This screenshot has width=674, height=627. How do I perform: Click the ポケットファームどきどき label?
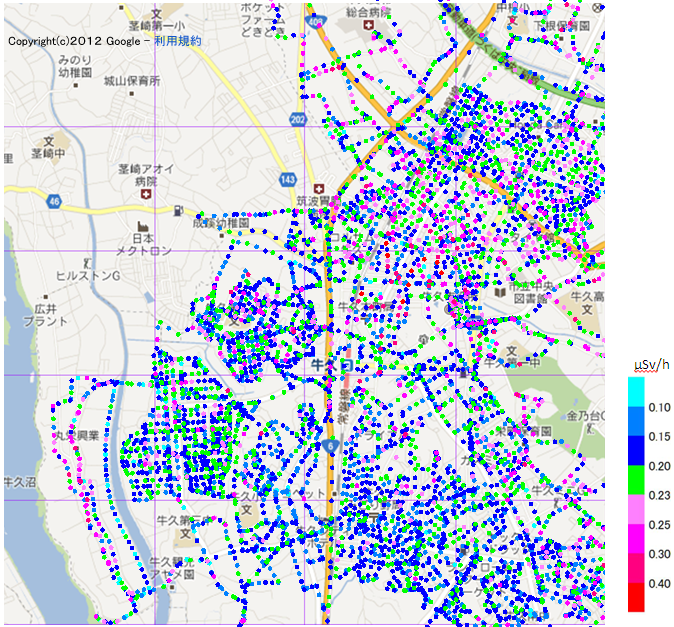coord(263,19)
